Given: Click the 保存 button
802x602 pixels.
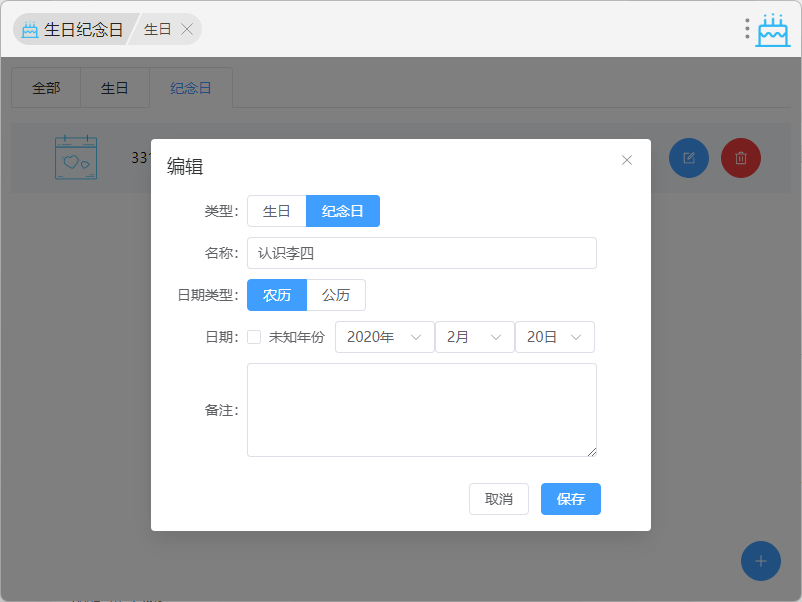Looking at the screenshot, I should tap(571, 499).
